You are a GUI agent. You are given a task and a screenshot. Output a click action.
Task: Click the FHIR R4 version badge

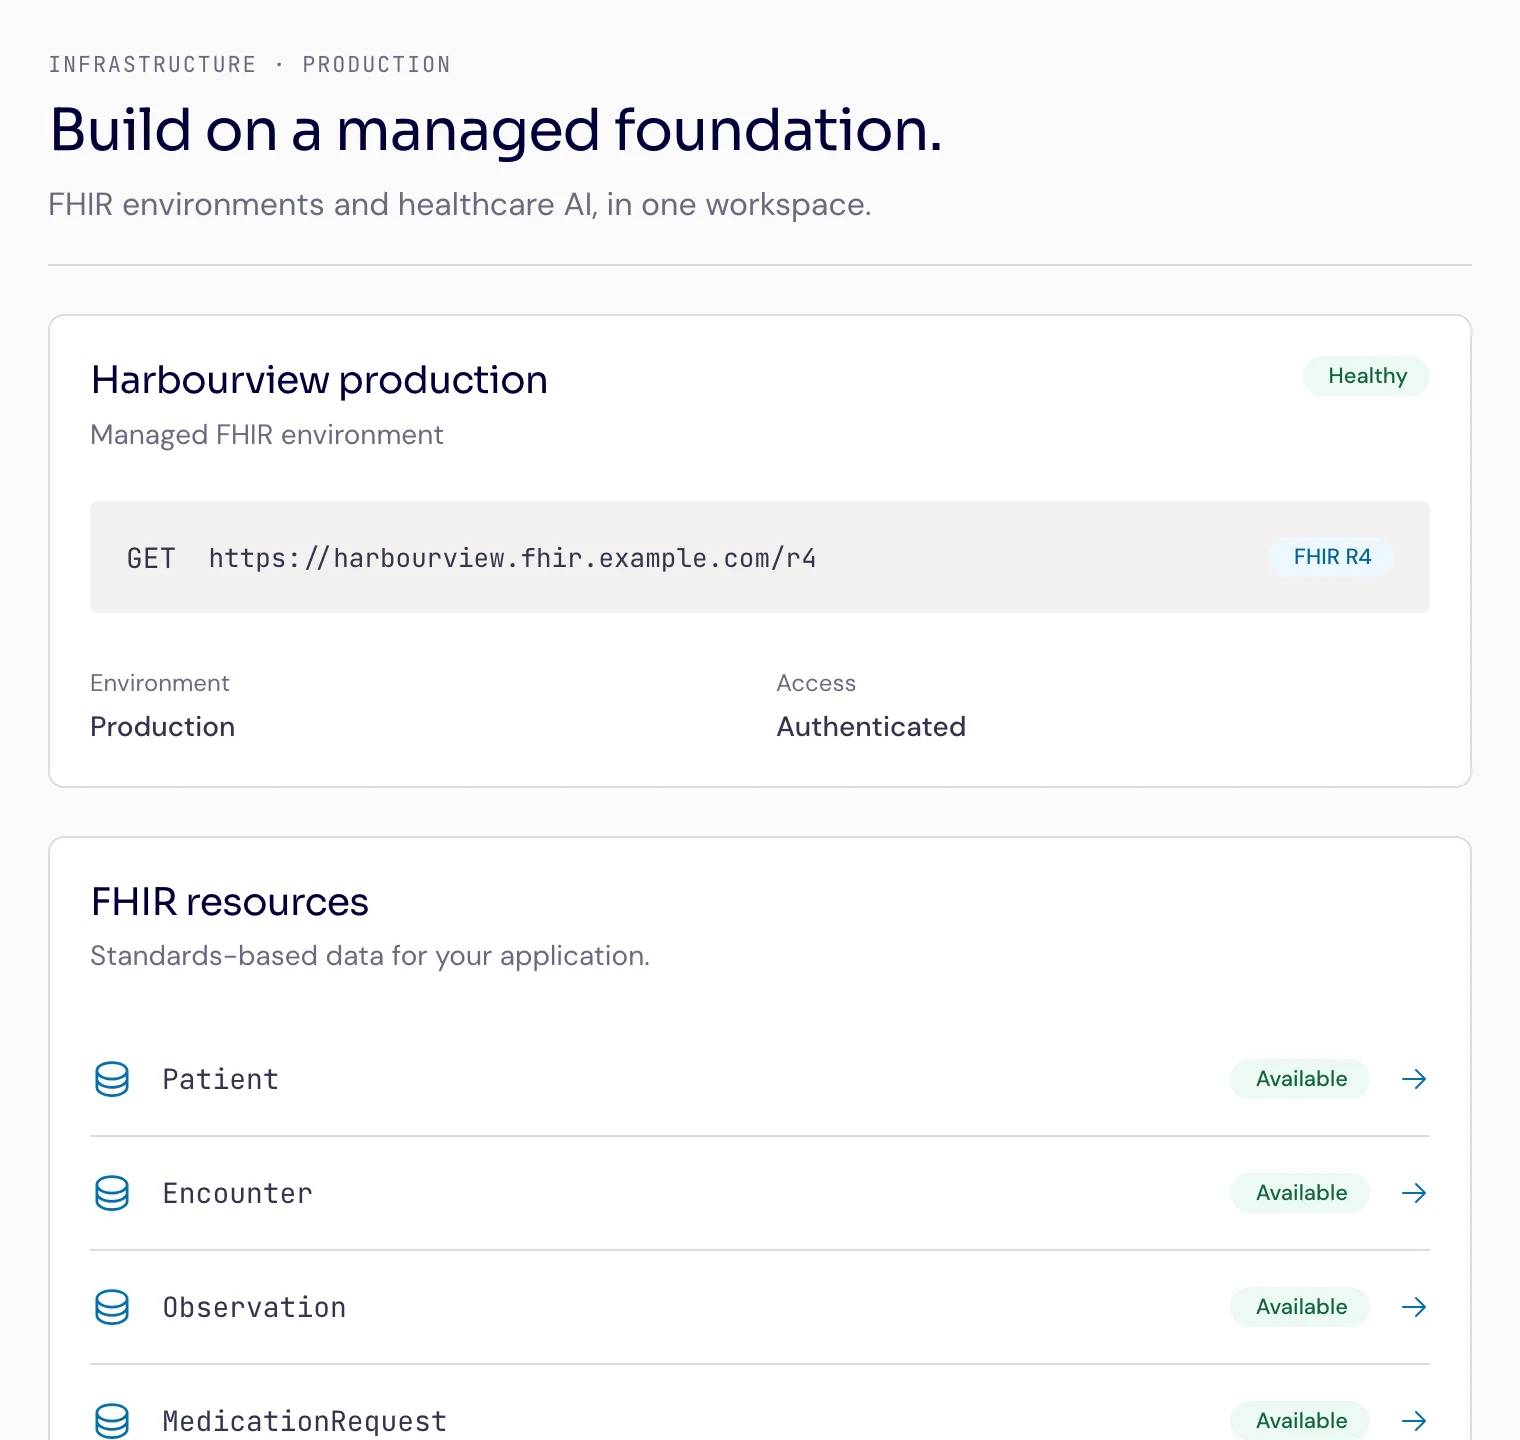(x=1331, y=557)
